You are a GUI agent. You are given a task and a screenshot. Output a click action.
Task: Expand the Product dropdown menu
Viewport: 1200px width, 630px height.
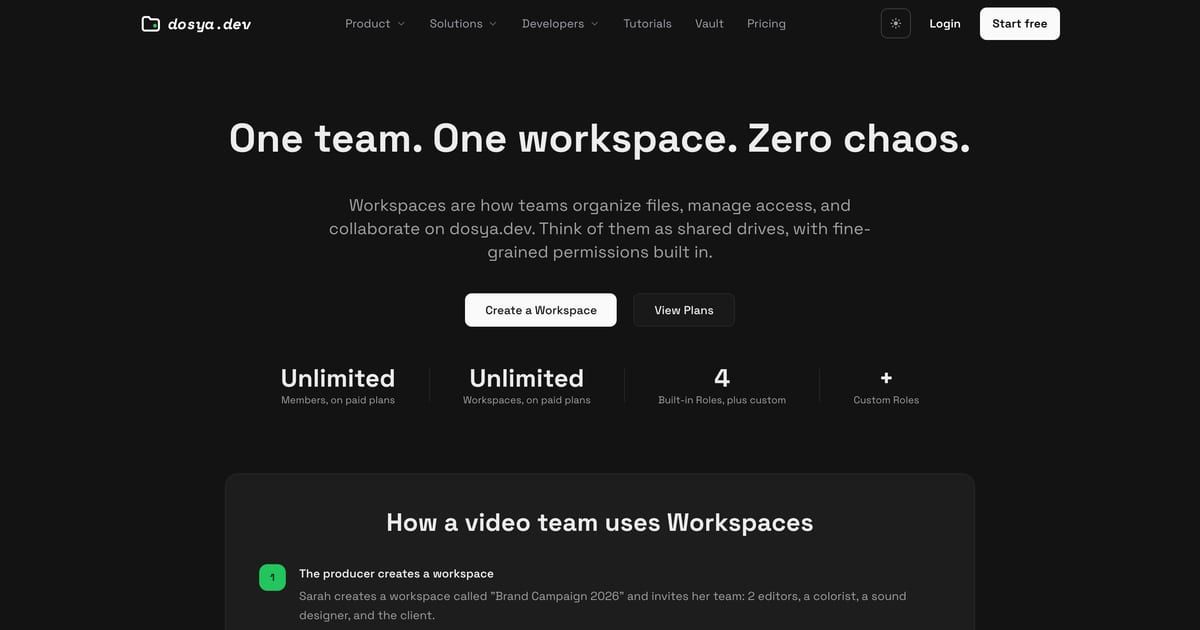coord(375,23)
